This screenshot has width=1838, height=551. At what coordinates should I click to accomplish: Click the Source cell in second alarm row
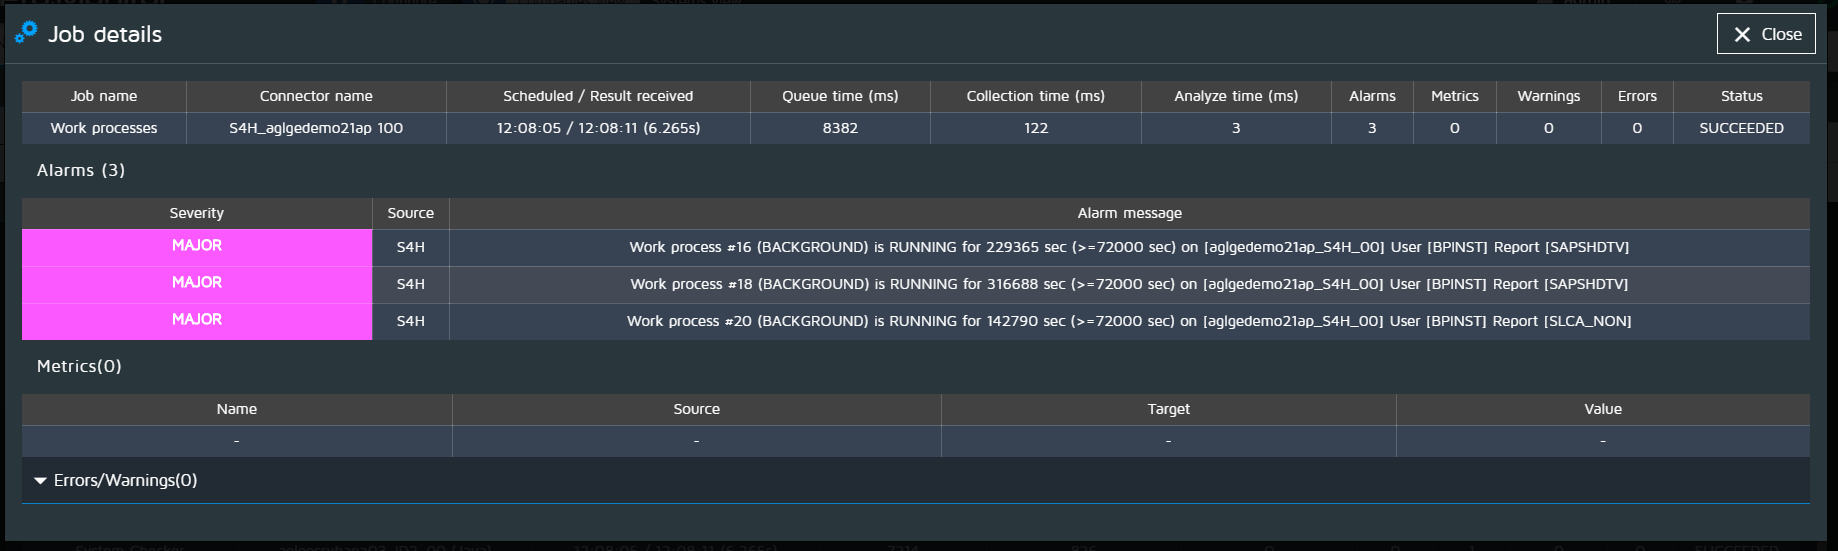pos(410,284)
